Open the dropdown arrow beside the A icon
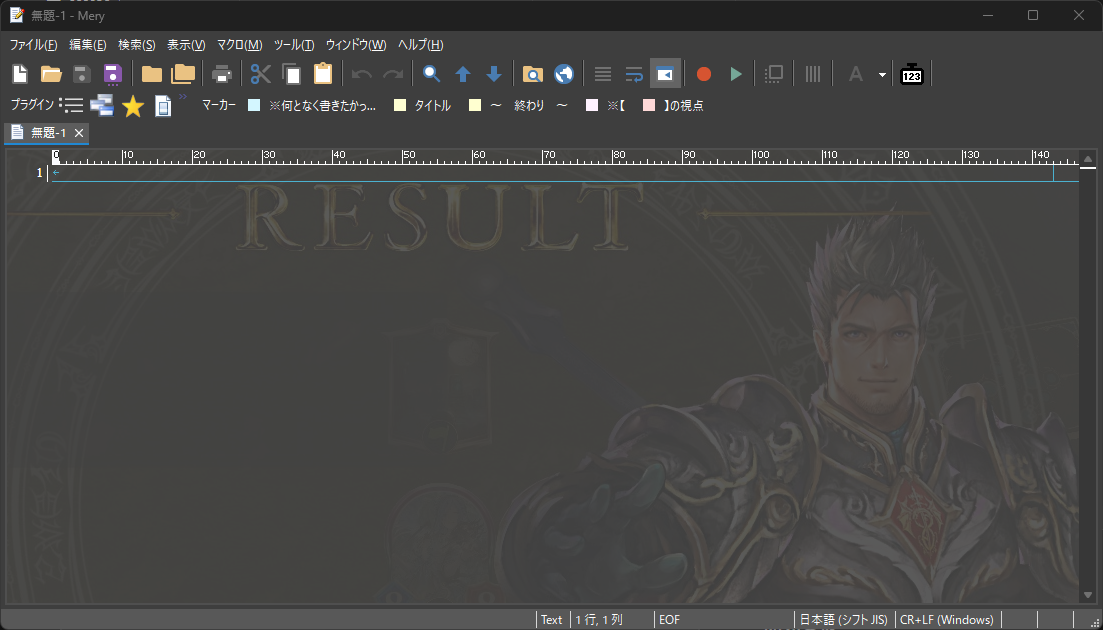The width and height of the screenshot is (1103, 630). pos(882,75)
